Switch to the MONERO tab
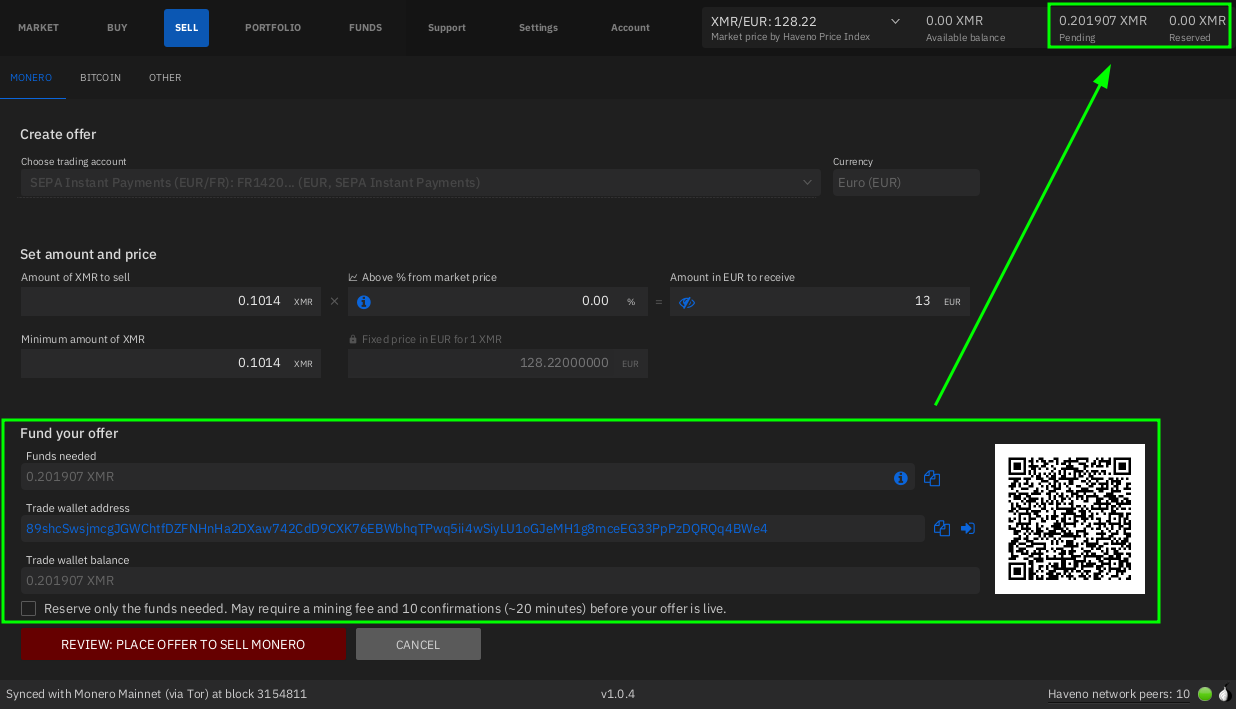 click(x=31, y=78)
